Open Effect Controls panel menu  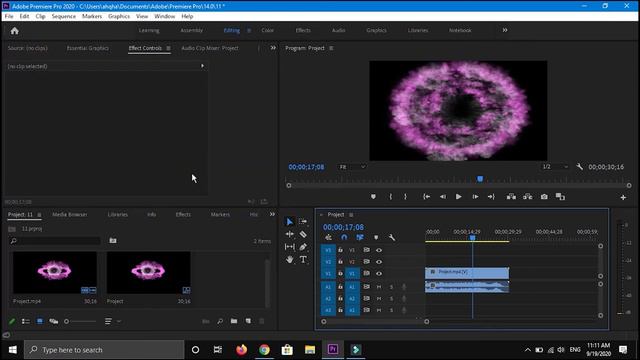click(168, 48)
